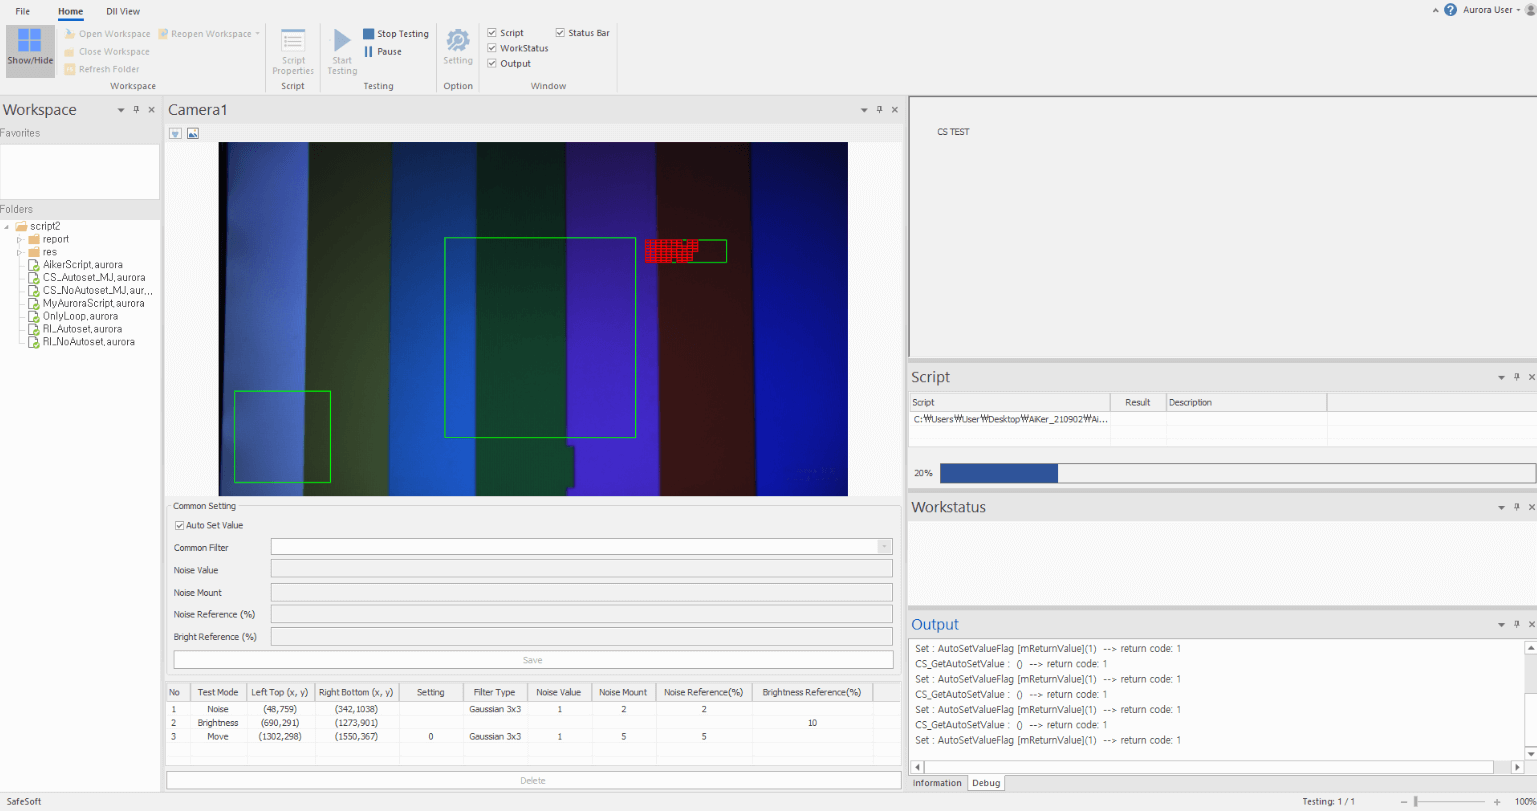Close the Output panel
Screen dimensions: 1540x812
1531,624
